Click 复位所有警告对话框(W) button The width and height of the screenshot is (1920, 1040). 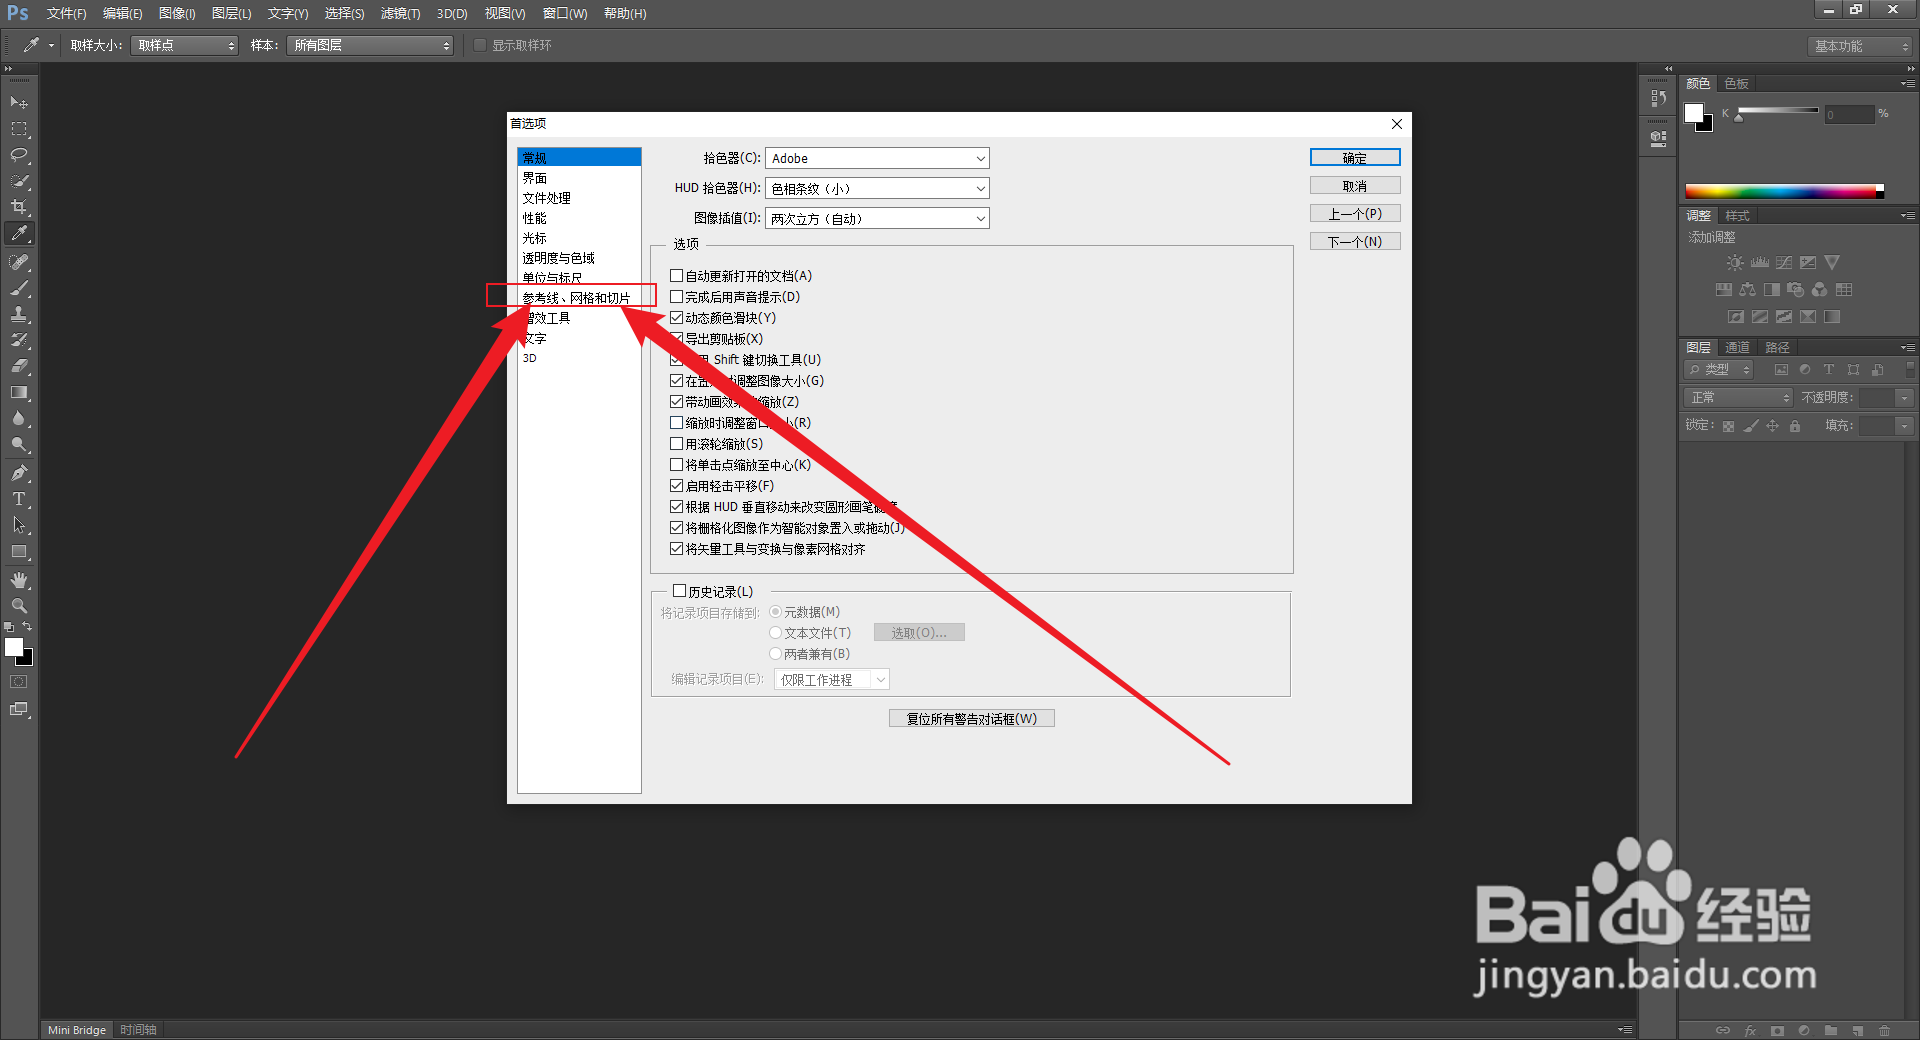[x=972, y=719]
